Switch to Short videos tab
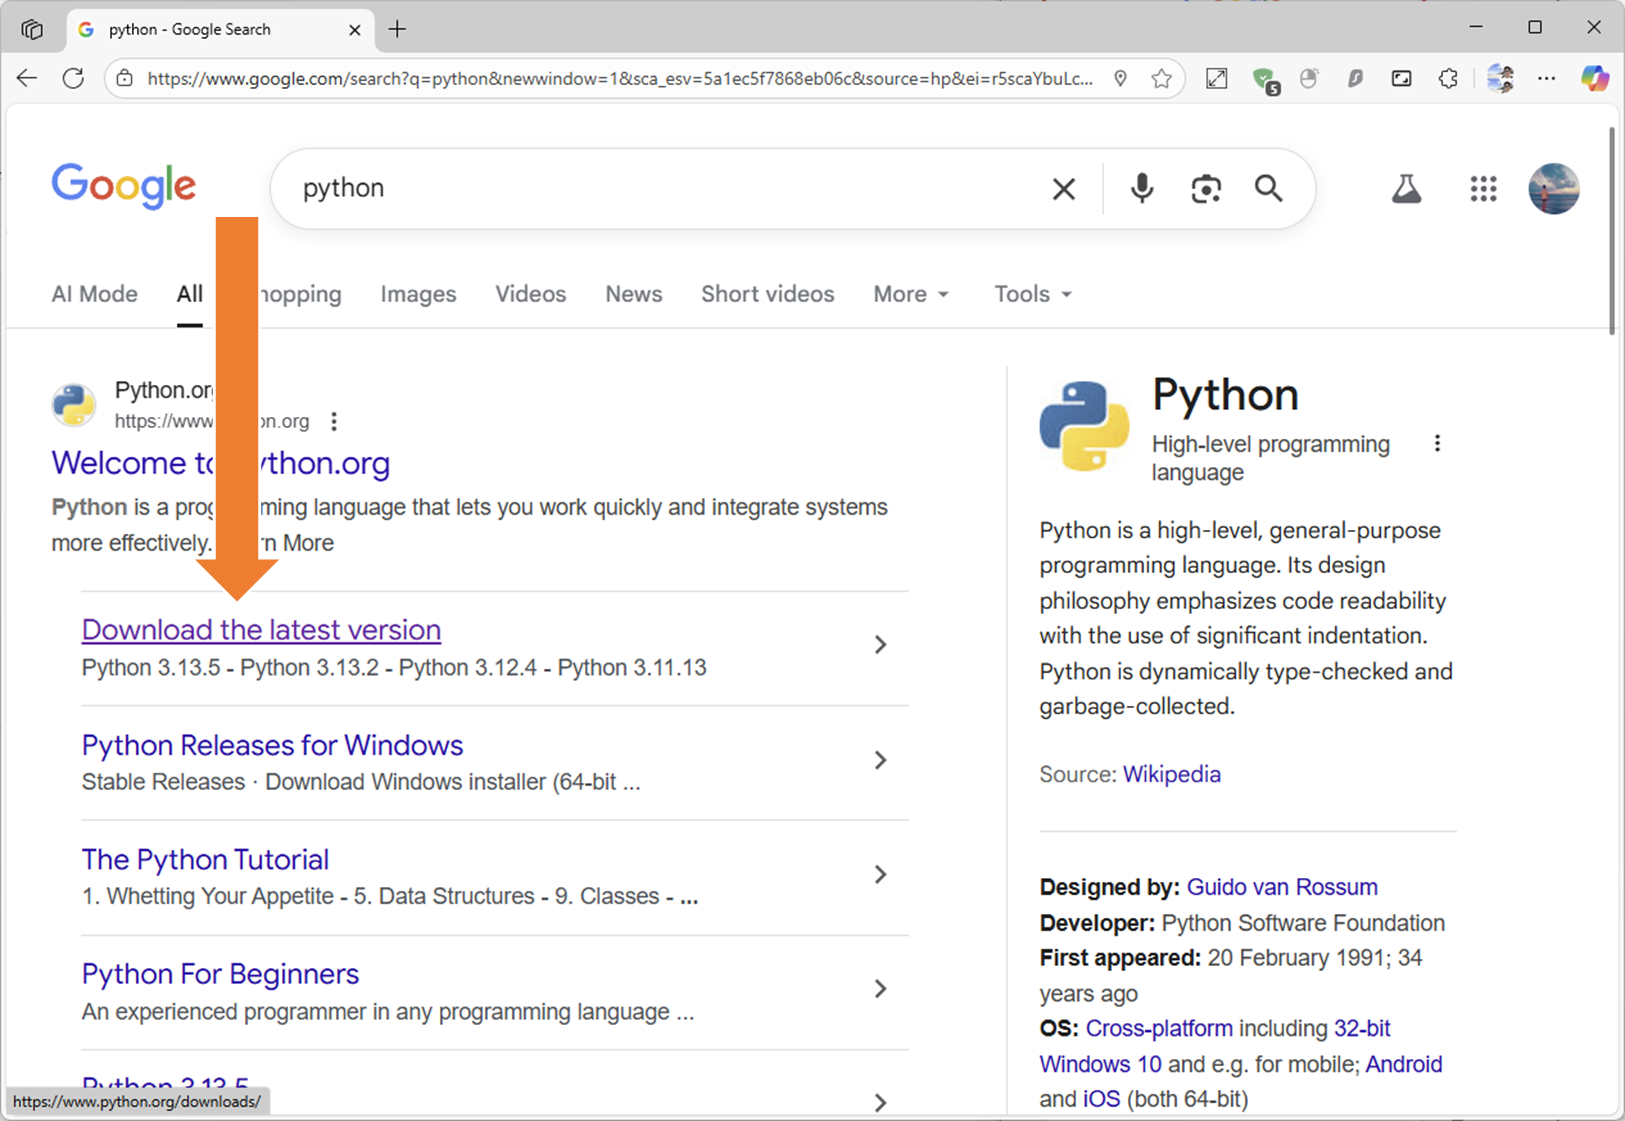 pyautogui.click(x=767, y=294)
